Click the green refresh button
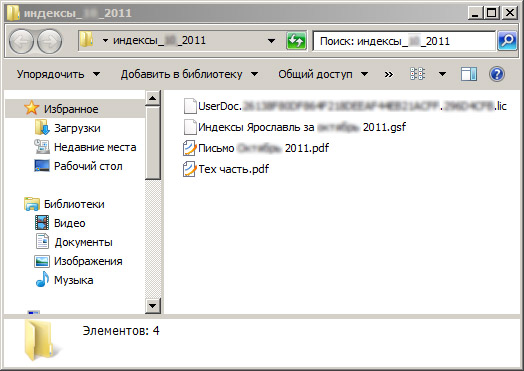 pos(296,41)
